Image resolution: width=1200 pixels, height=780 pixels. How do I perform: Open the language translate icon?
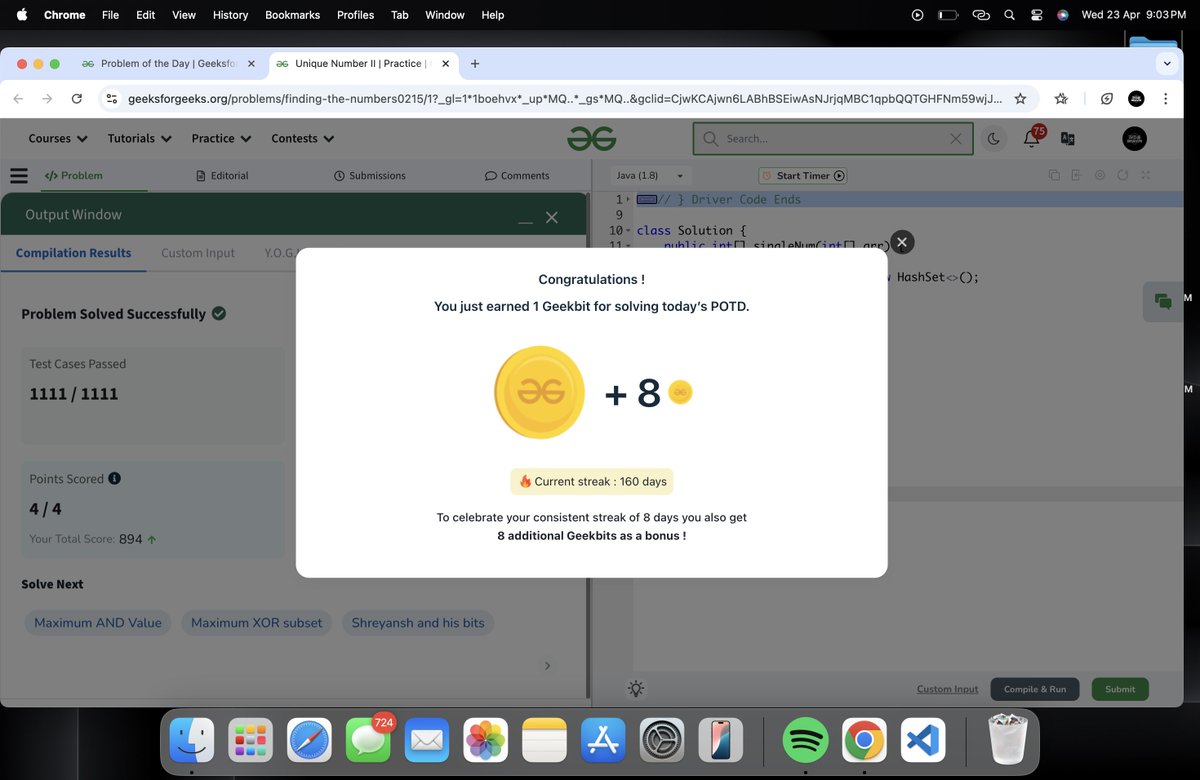click(1067, 139)
